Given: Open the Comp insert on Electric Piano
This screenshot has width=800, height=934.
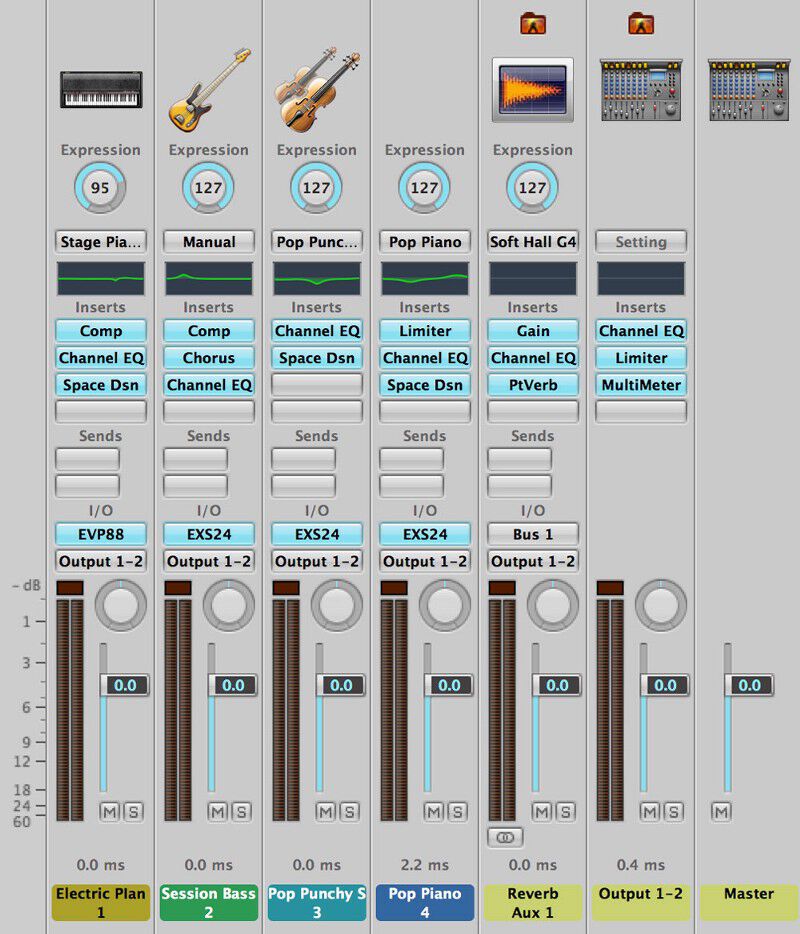Looking at the screenshot, I should pos(101,331).
